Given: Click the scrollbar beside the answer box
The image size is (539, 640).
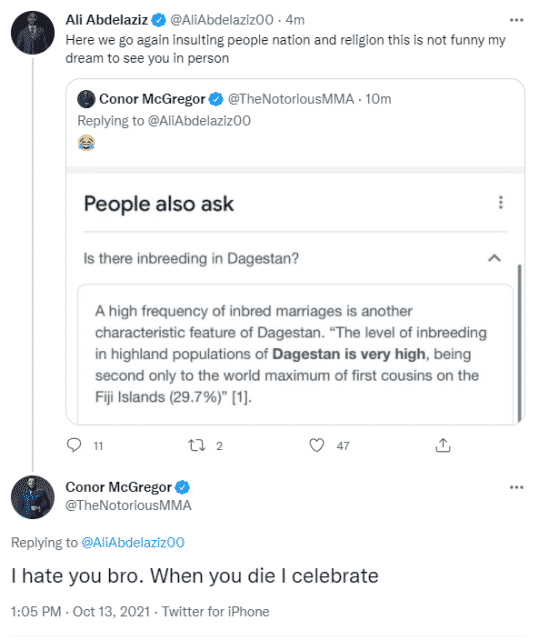Looking at the screenshot, I should point(519,343).
